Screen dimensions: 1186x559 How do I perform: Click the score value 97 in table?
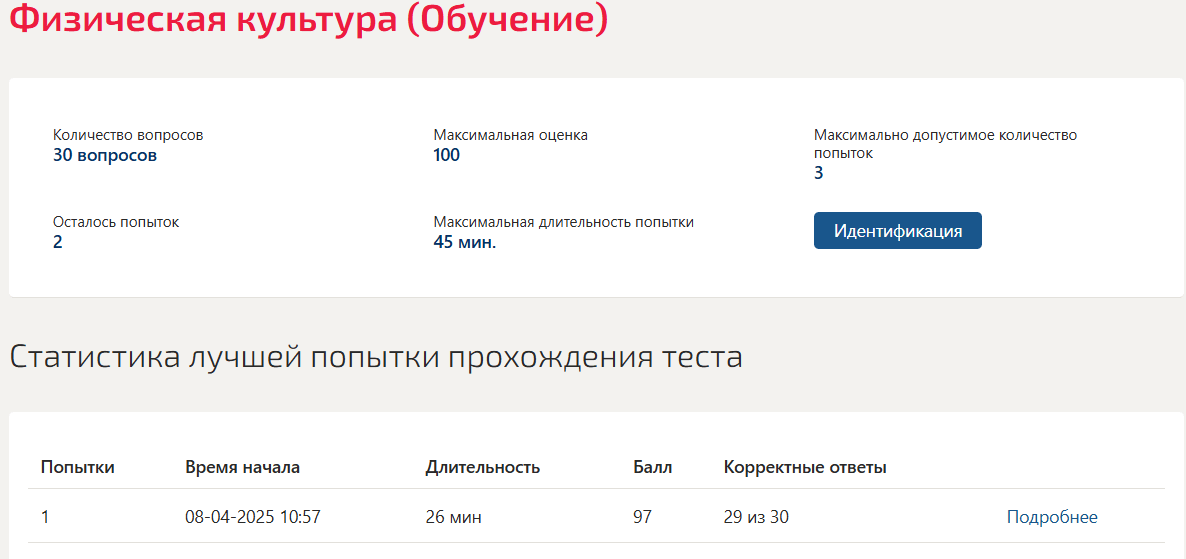tap(642, 517)
